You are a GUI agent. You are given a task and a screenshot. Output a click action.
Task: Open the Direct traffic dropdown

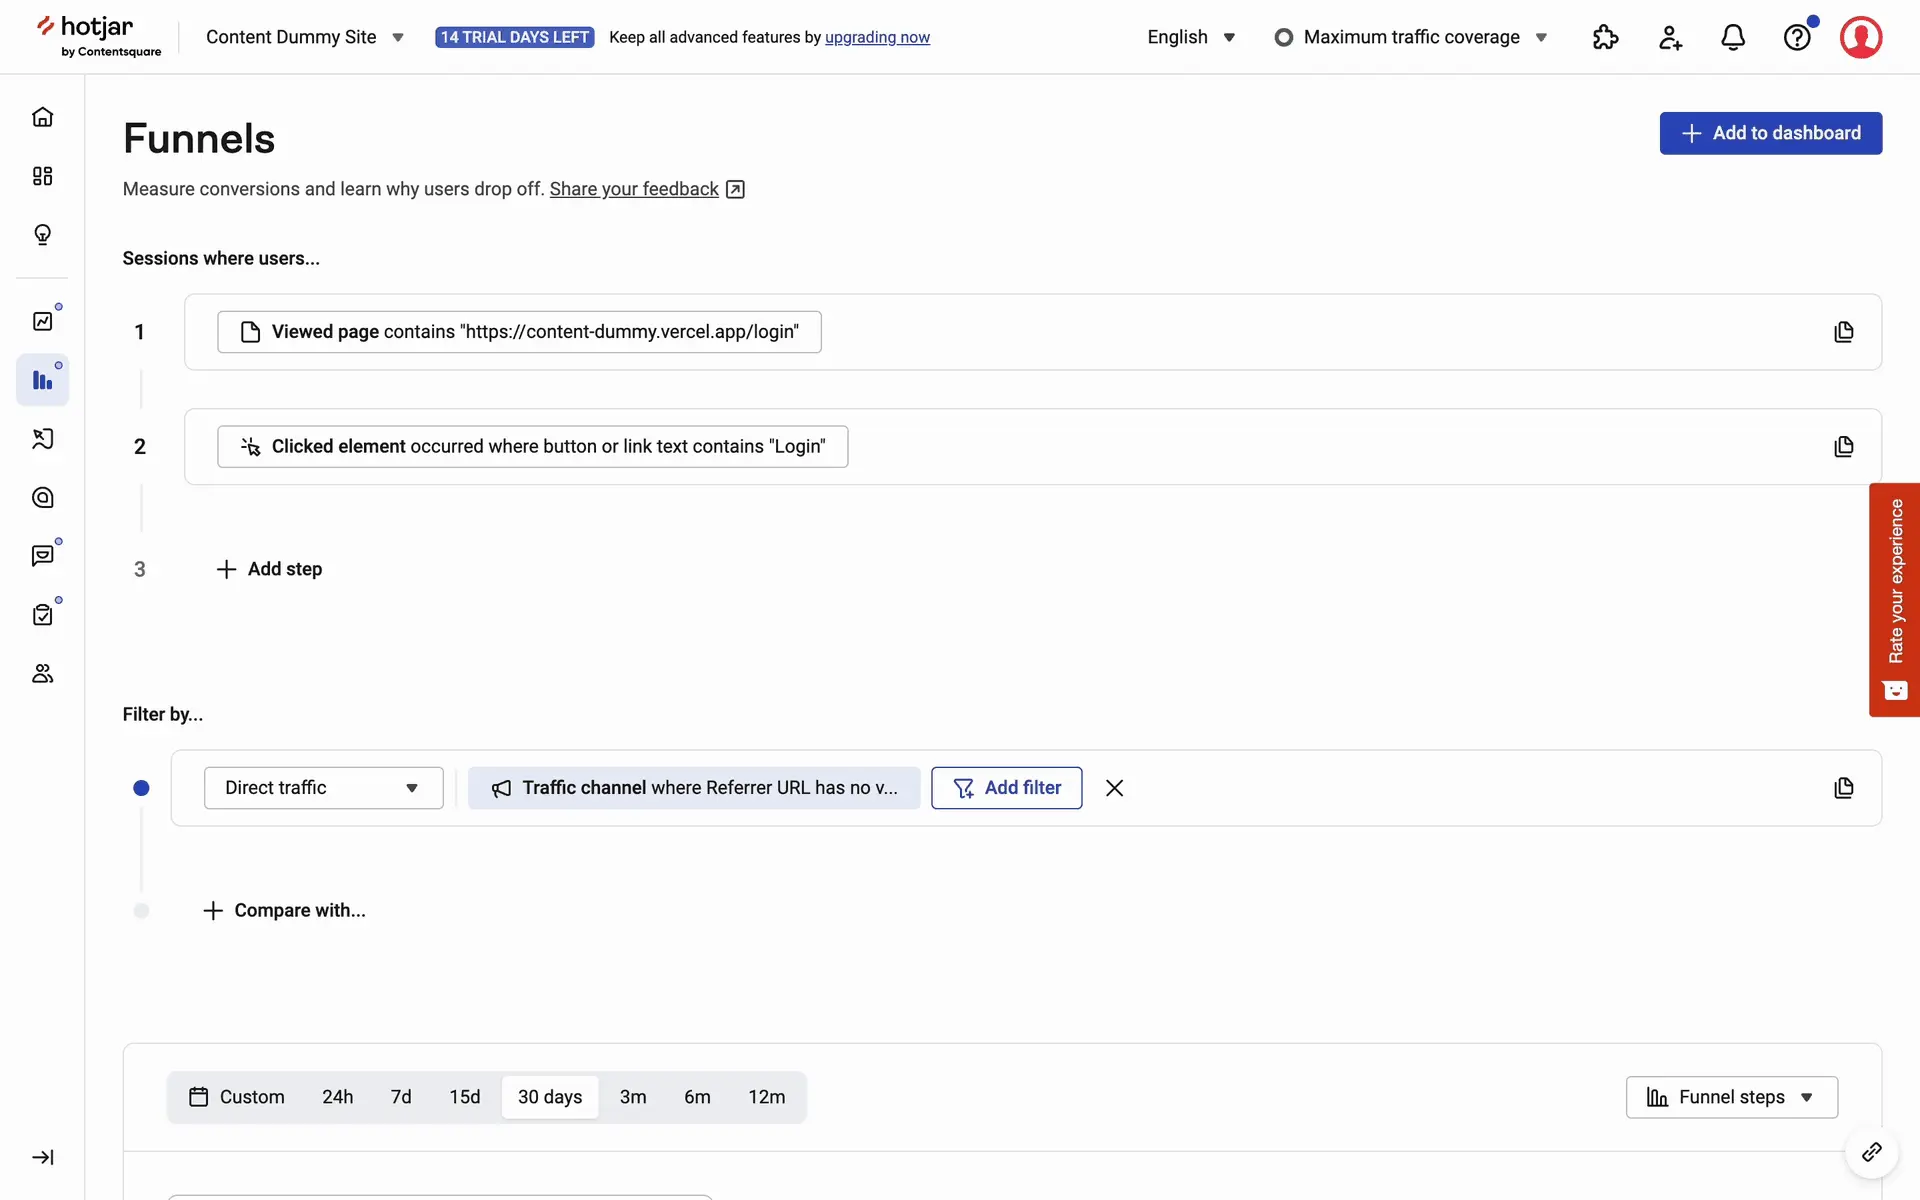coord(323,788)
